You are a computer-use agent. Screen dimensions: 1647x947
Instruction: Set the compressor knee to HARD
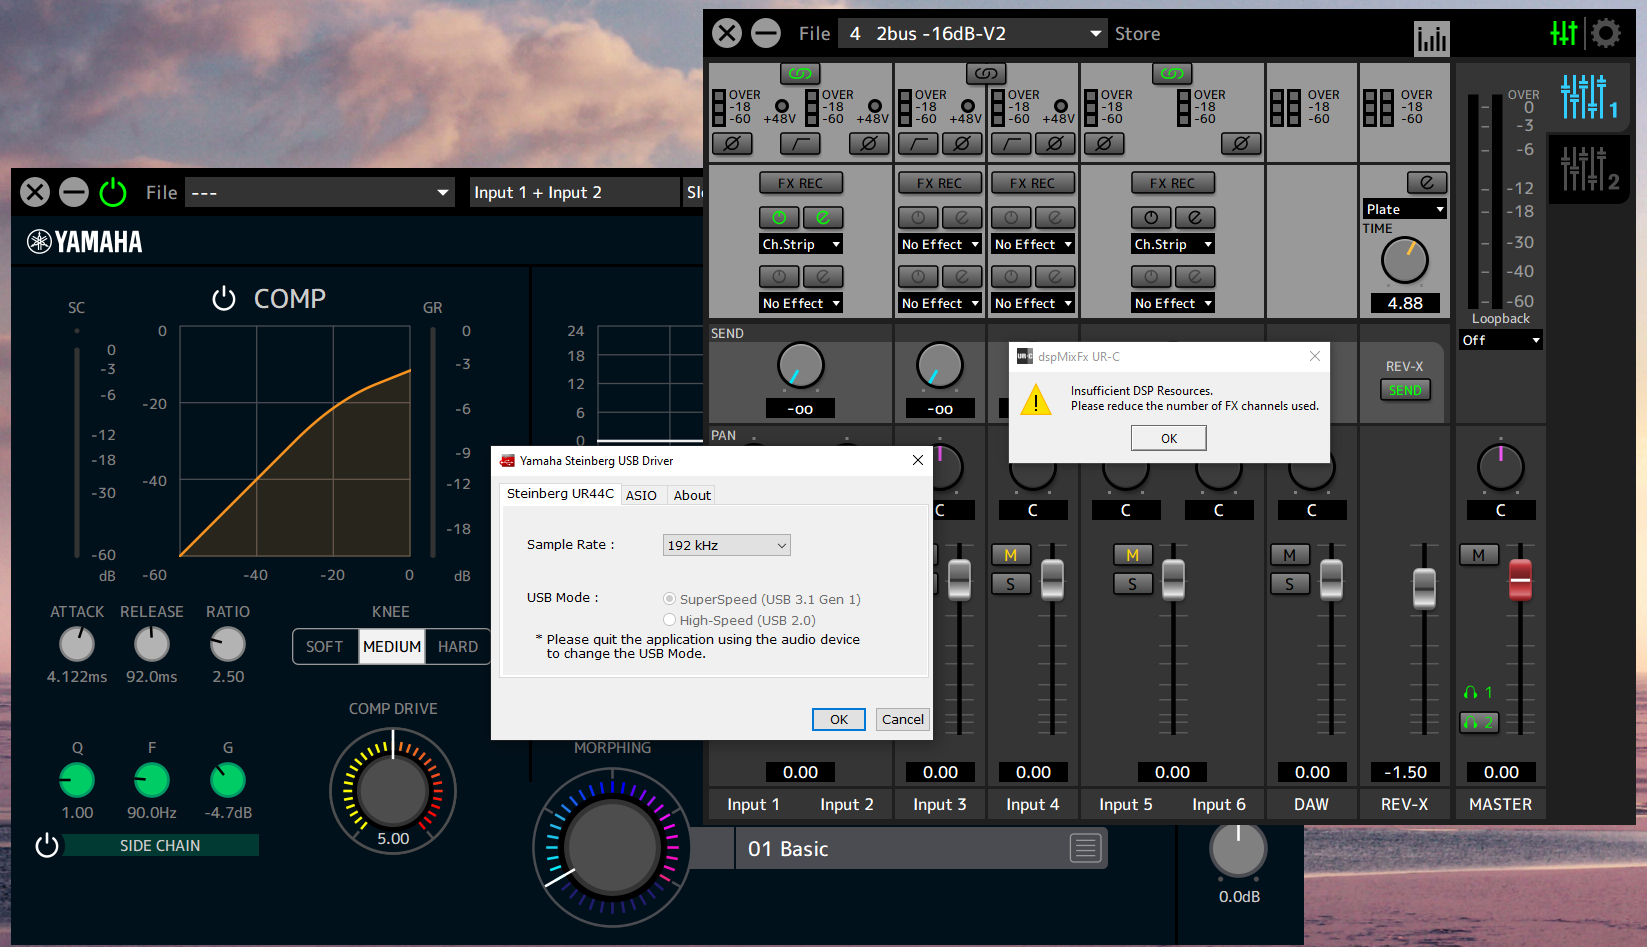click(458, 647)
